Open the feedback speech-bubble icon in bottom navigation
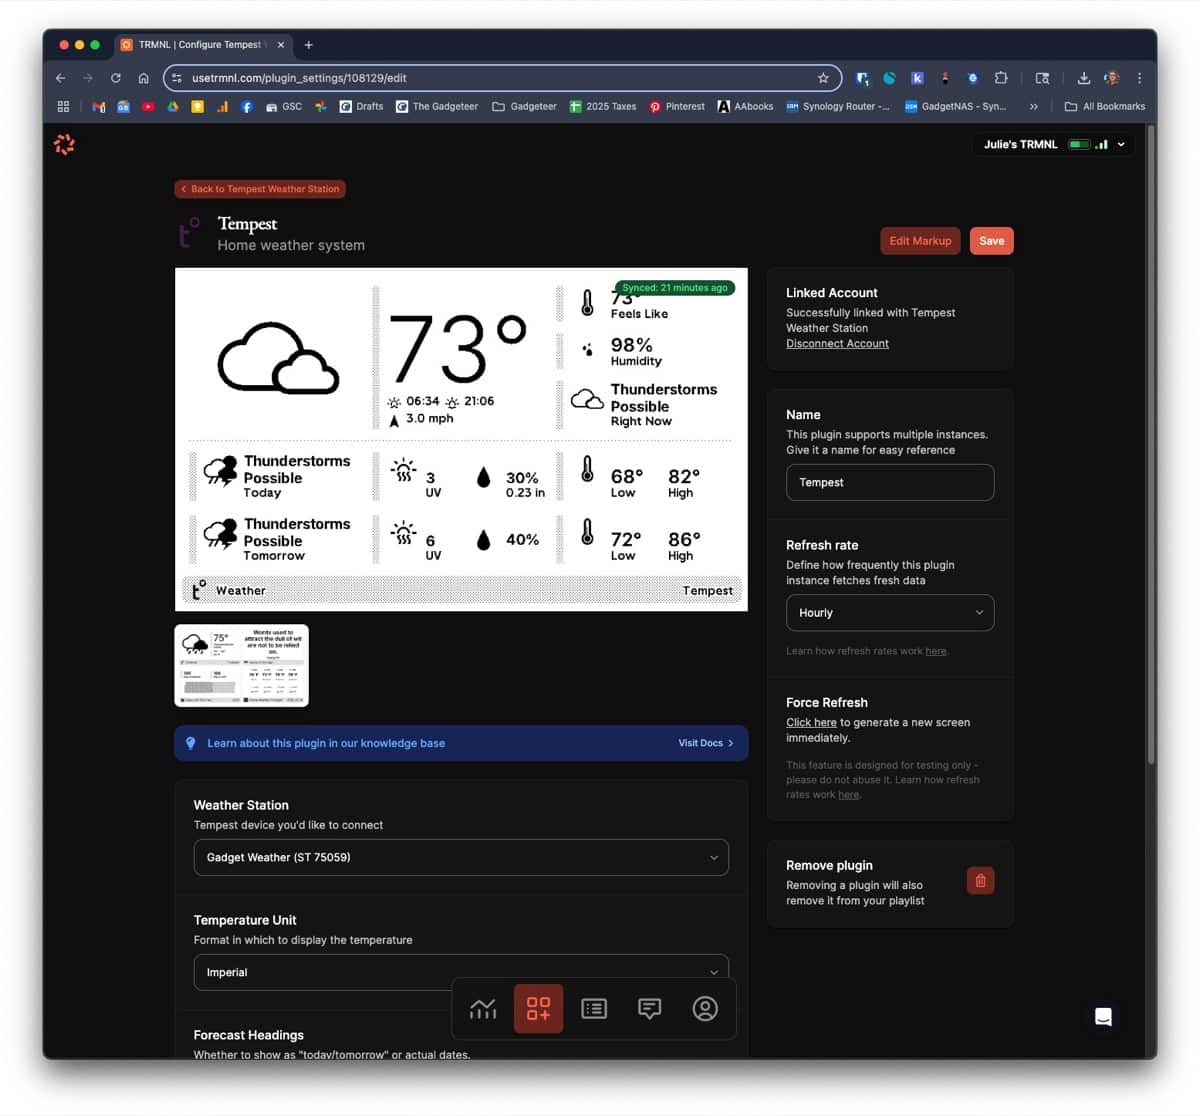 click(x=650, y=1008)
